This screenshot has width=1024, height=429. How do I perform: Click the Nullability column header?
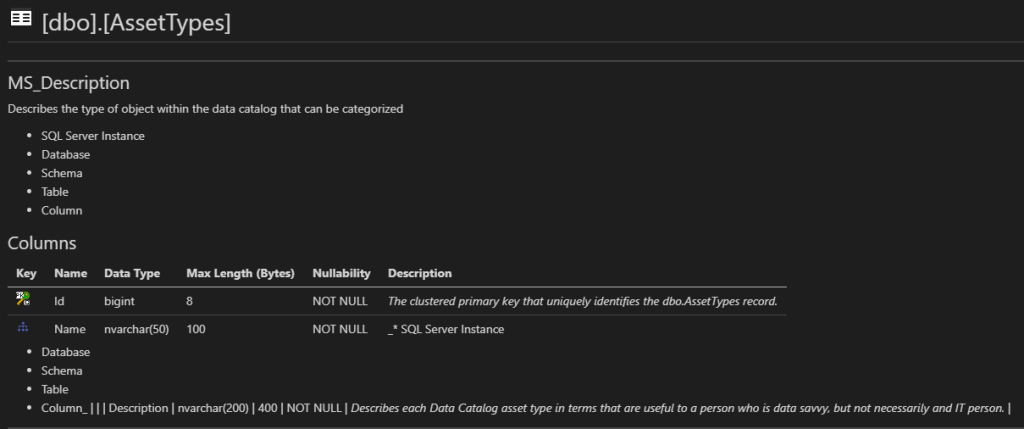pos(341,273)
